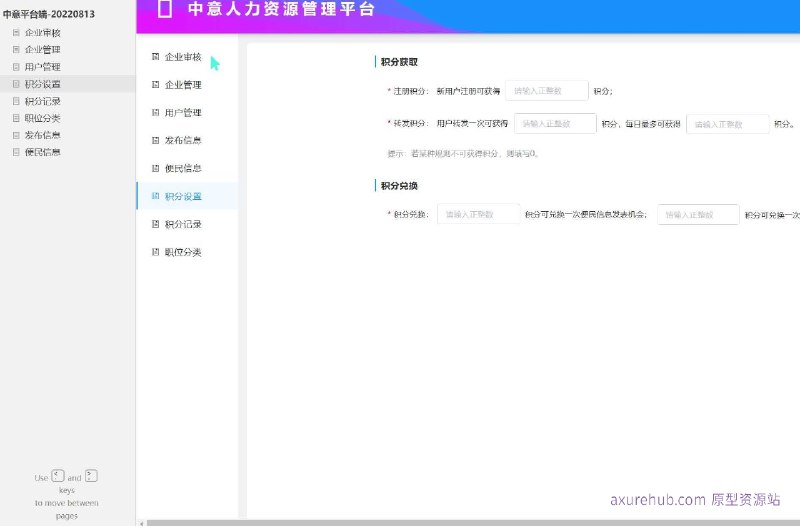Select 积分设置 page in Axure sitemap
This screenshot has height=526, width=800.
point(43,84)
